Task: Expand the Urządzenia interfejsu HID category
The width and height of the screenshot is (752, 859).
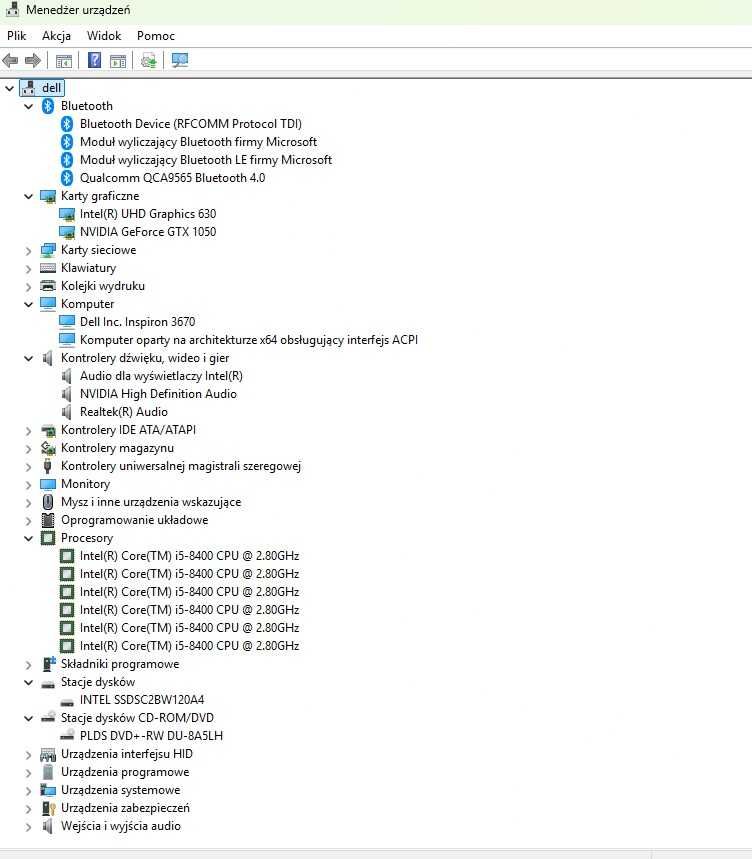Action: (x=28, y=754)
